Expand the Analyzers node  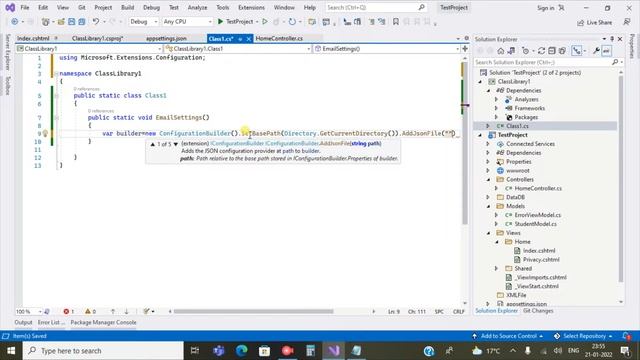pos(497,99)
